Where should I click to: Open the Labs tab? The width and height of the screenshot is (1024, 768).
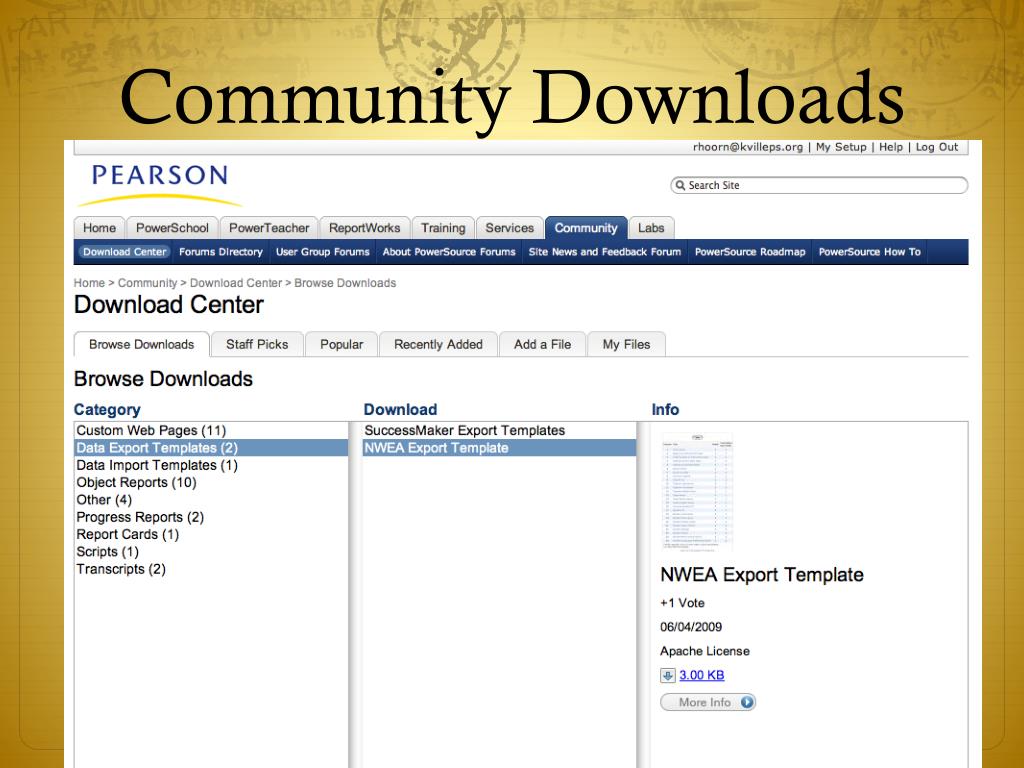pyautogui.click(x=651, y=228)
